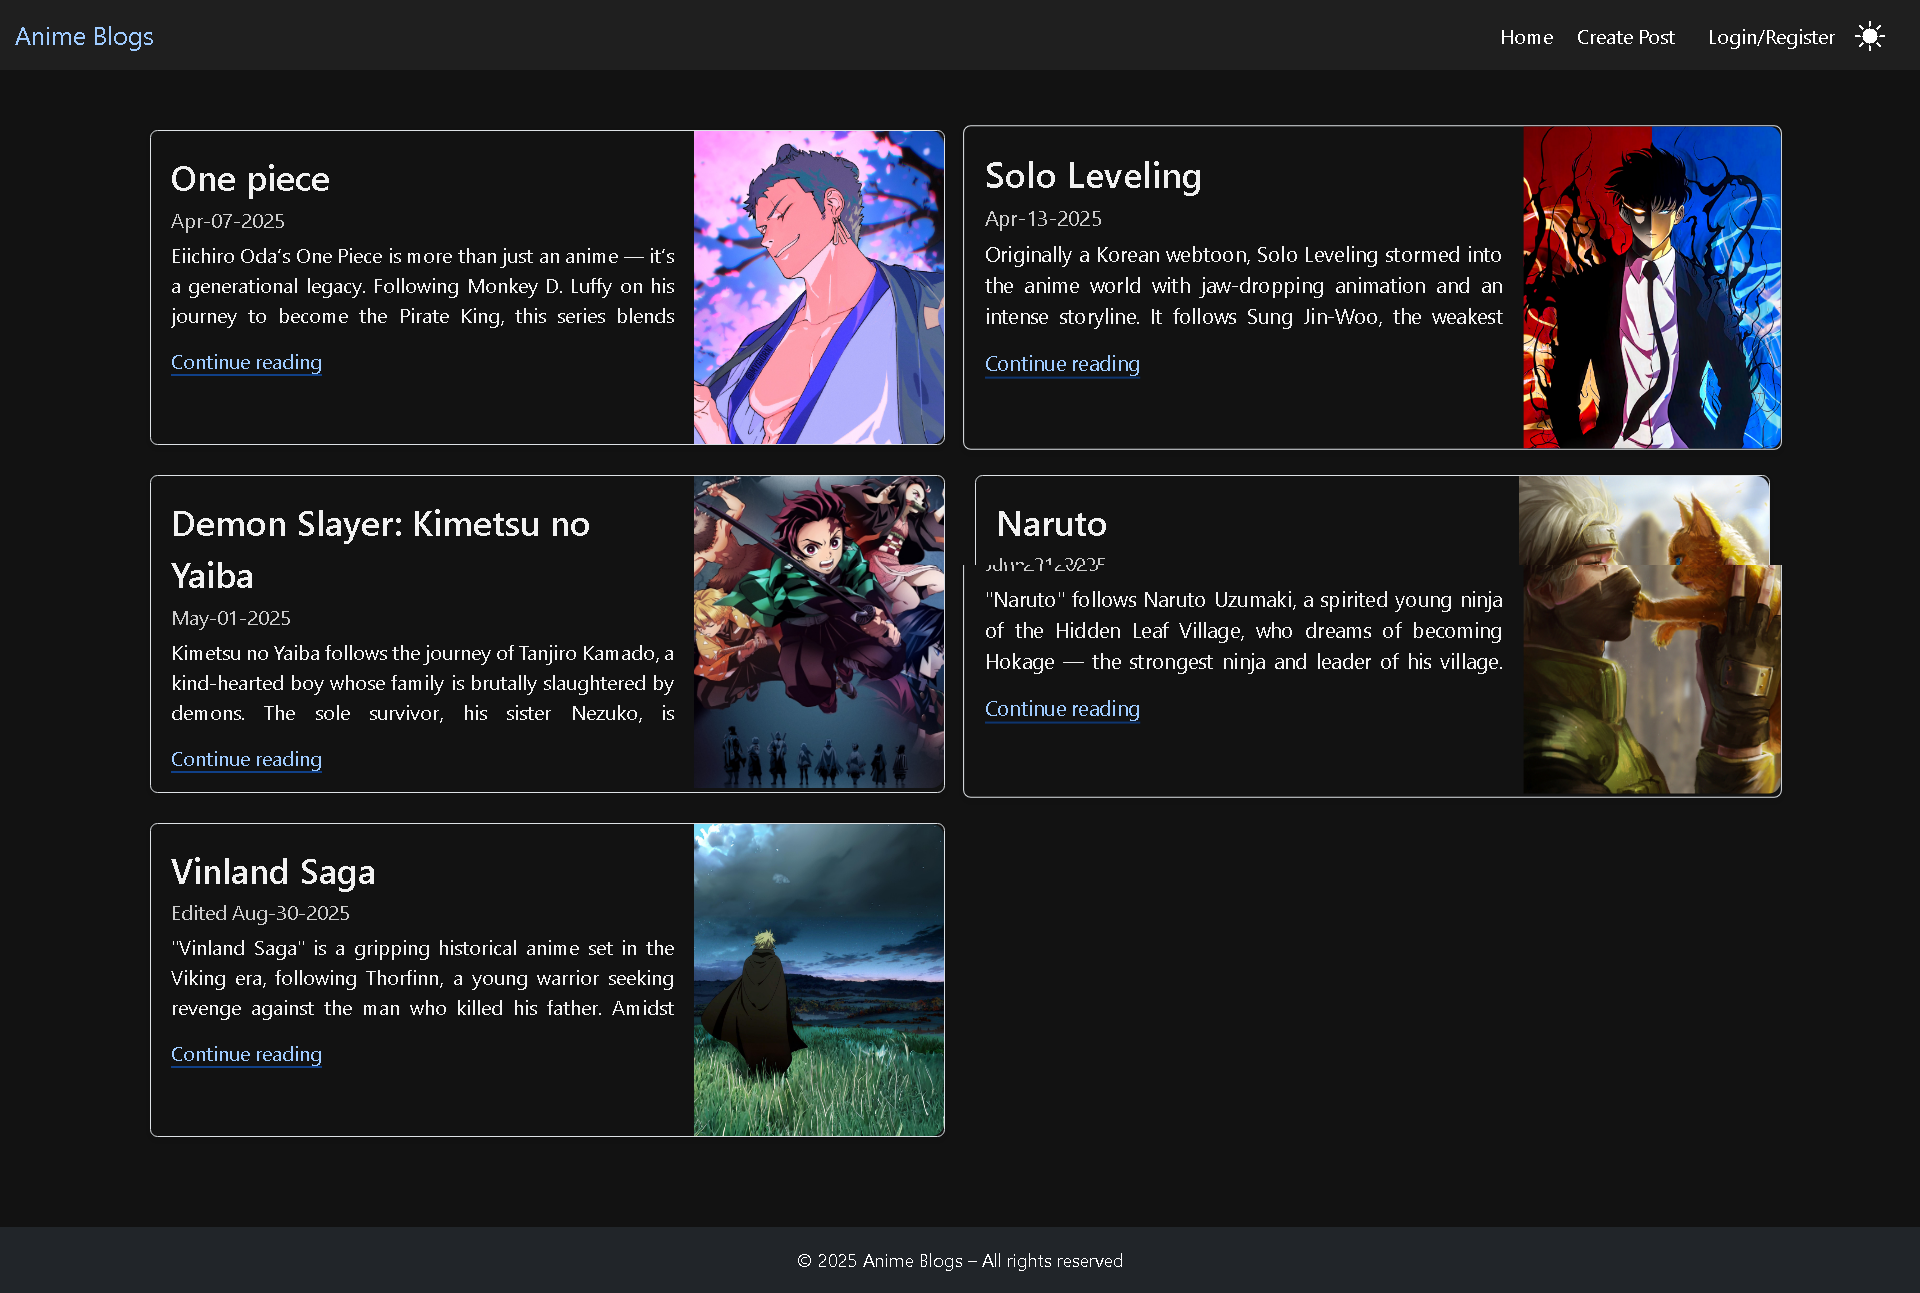Open the Home nav item

tap(1526, 37)
